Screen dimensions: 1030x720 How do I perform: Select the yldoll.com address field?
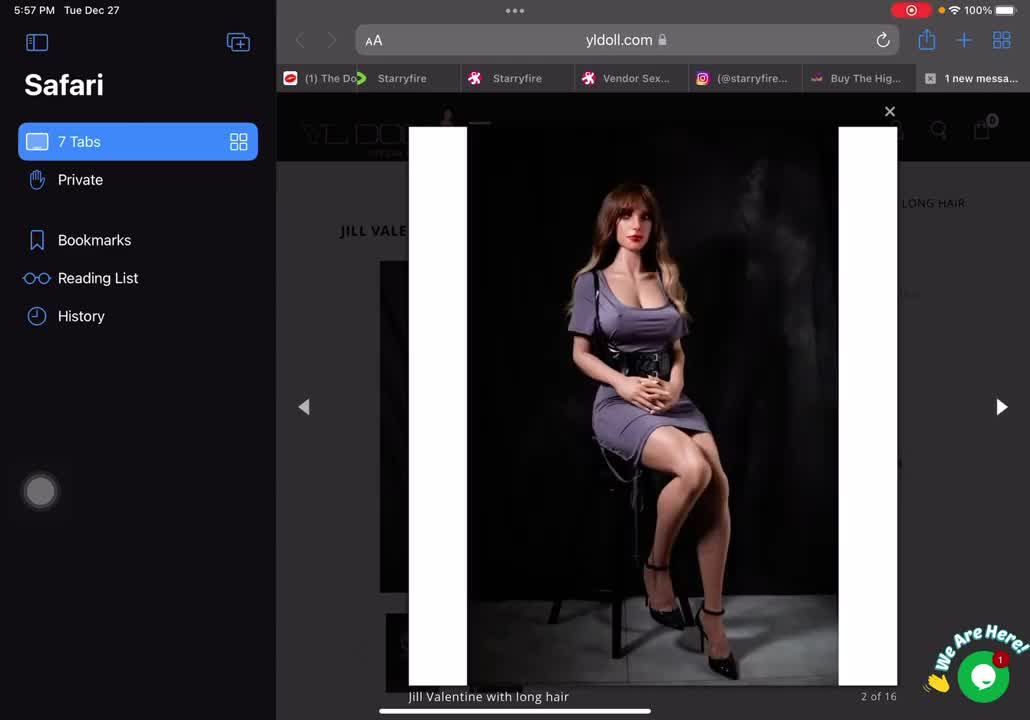(626, 40)
